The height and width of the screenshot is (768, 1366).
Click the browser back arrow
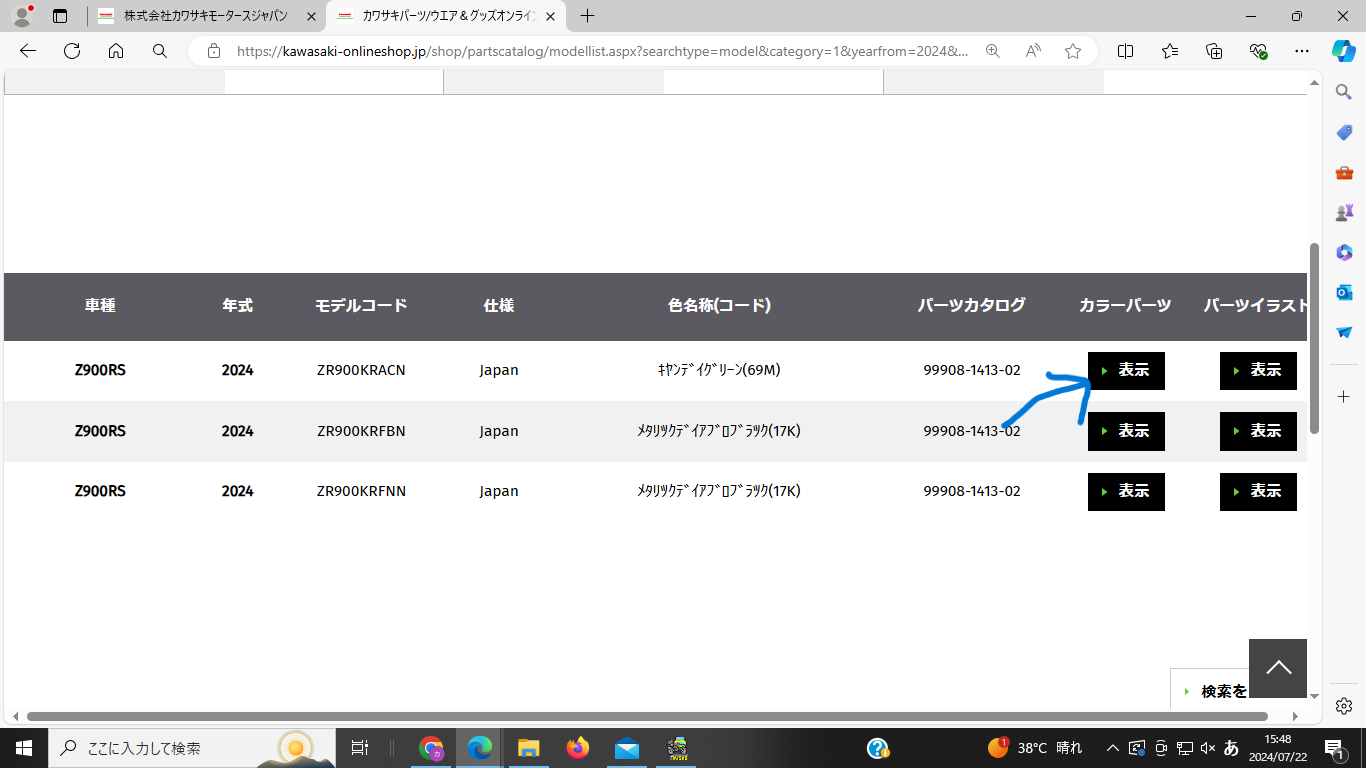[x=27, y=51]
